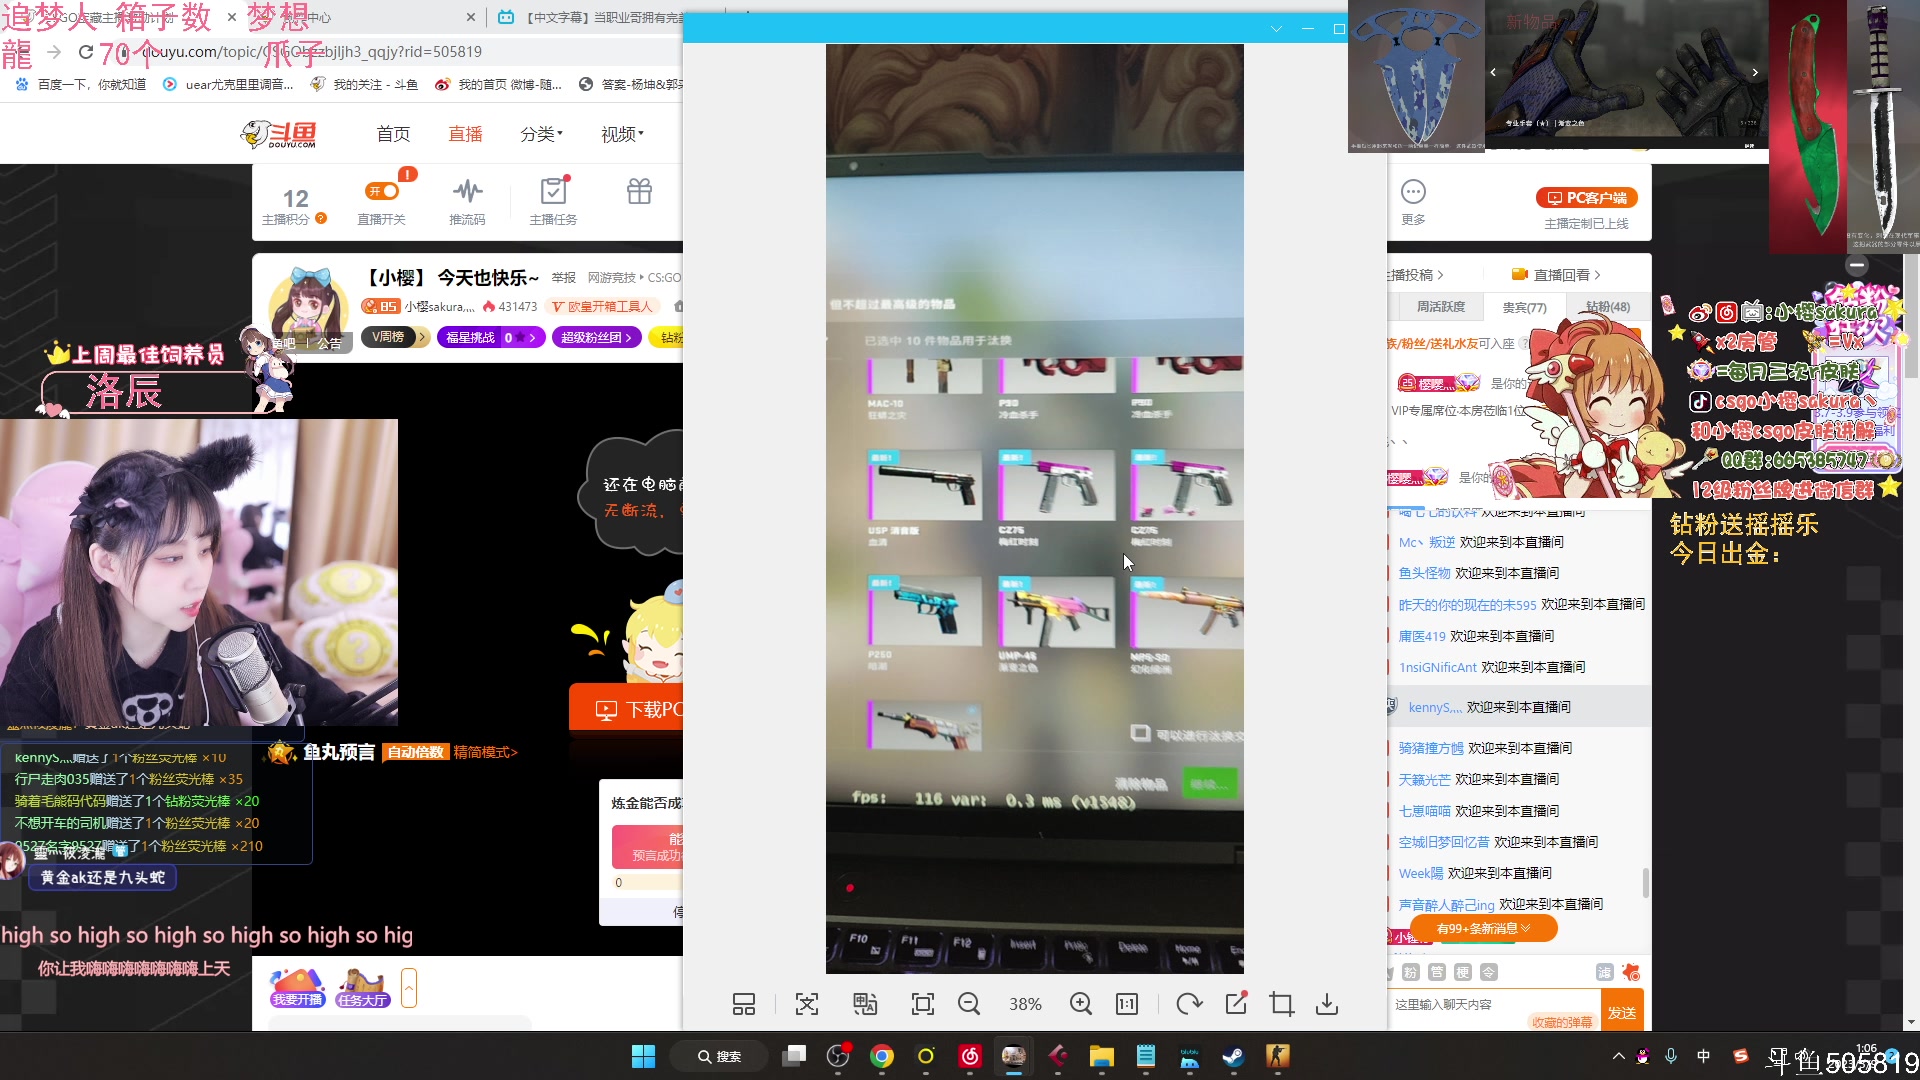Screen dimensions: 1920x1080
Task: Toggle the system tray microphone icon
Action: 1671,1056
